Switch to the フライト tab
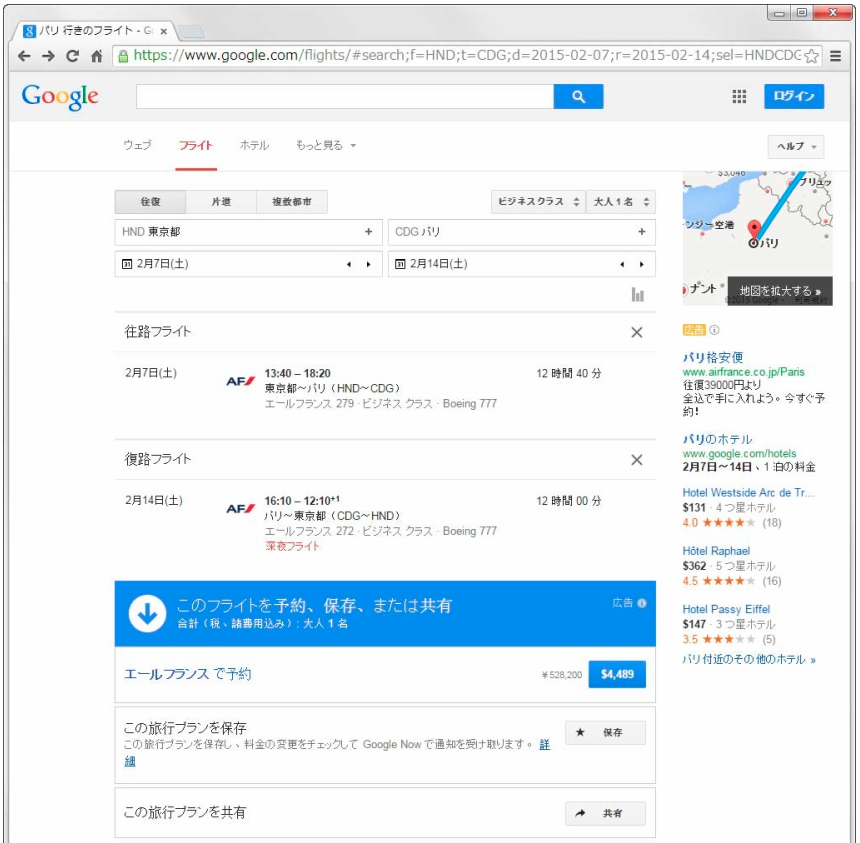The width and height of the screenshot is (860, 843). point(196,146)
